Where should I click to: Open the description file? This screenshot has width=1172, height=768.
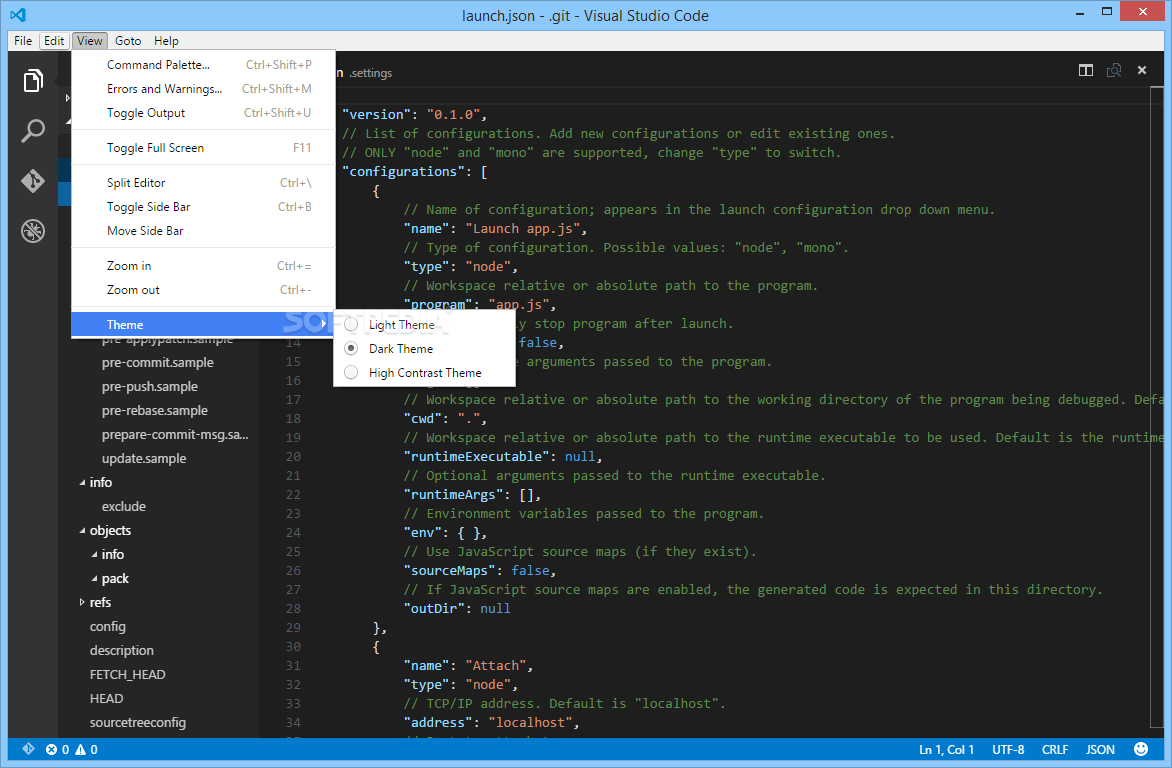122,651
